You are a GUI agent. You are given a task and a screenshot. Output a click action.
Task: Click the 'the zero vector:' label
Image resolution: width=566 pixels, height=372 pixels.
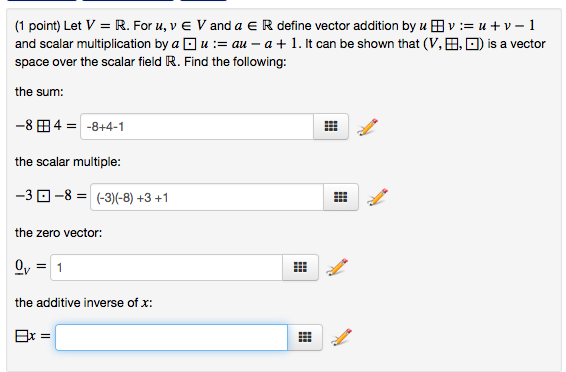tap(58, 233)
